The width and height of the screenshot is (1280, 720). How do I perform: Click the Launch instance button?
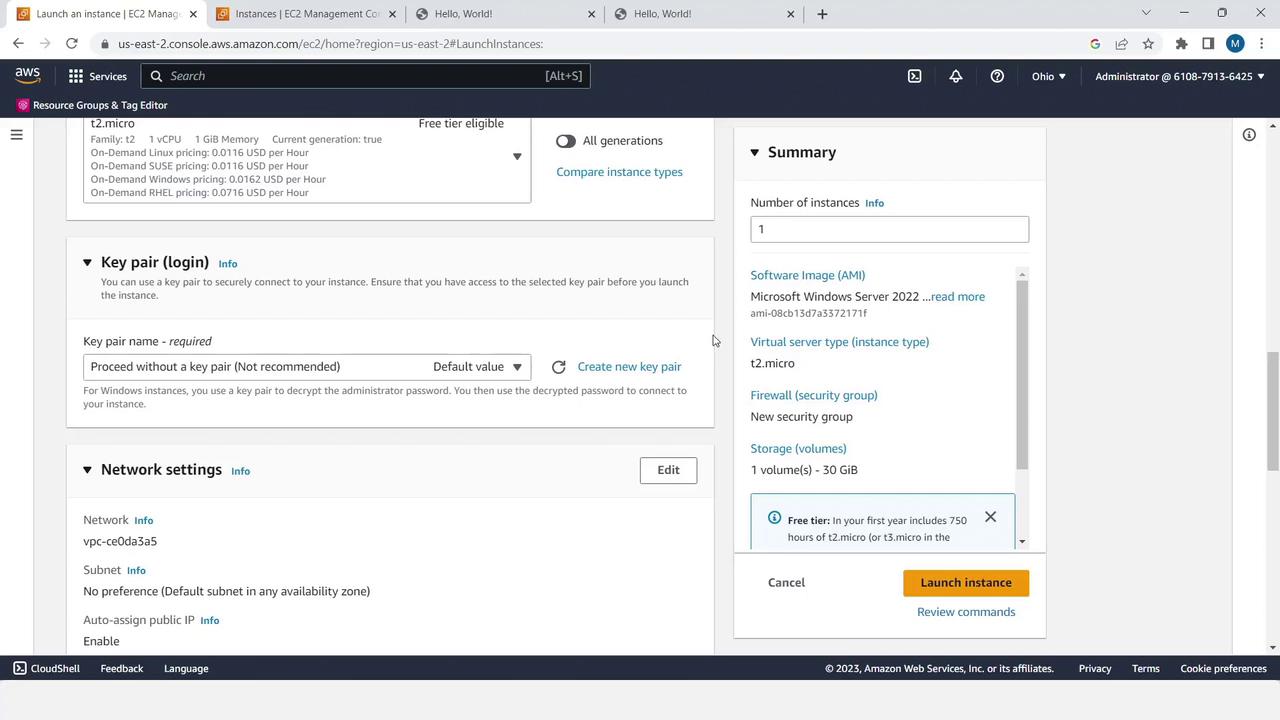click(x=966, y=583)
